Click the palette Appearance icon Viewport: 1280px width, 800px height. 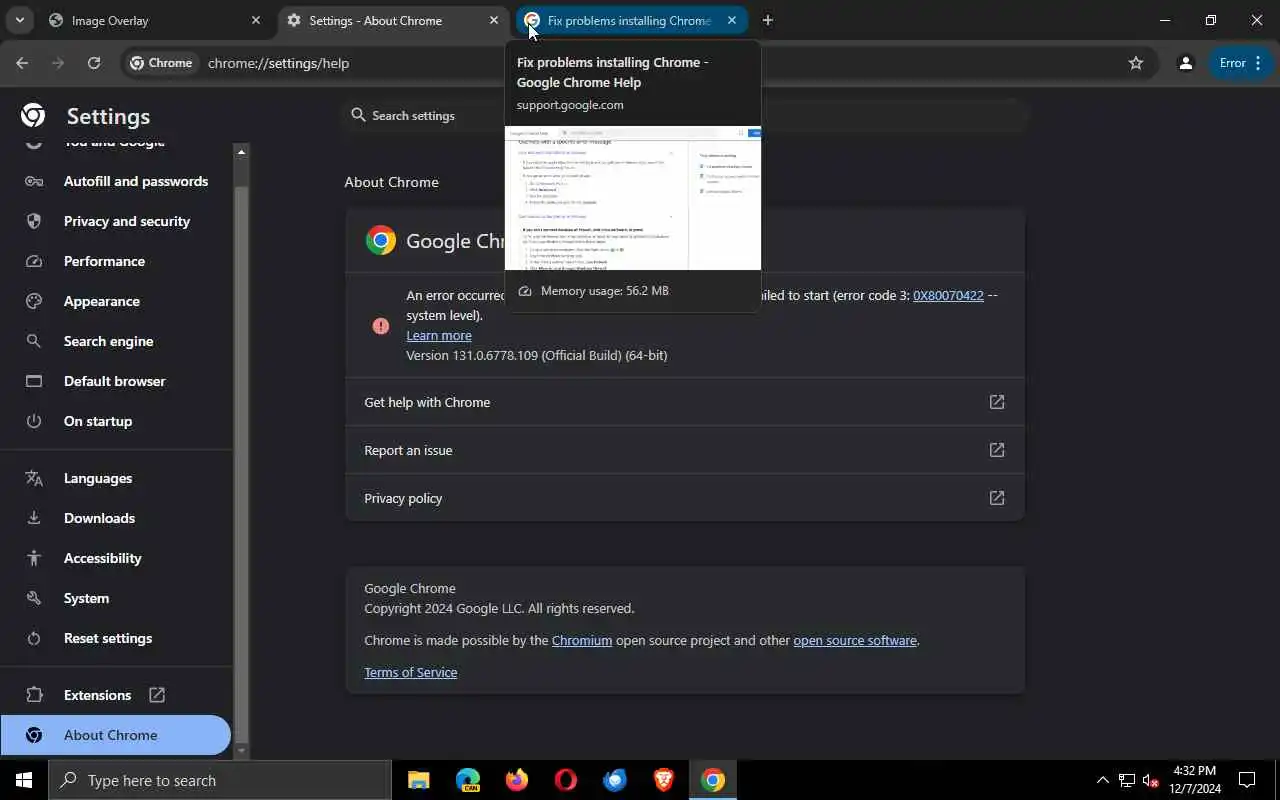(x=34, y=301)
